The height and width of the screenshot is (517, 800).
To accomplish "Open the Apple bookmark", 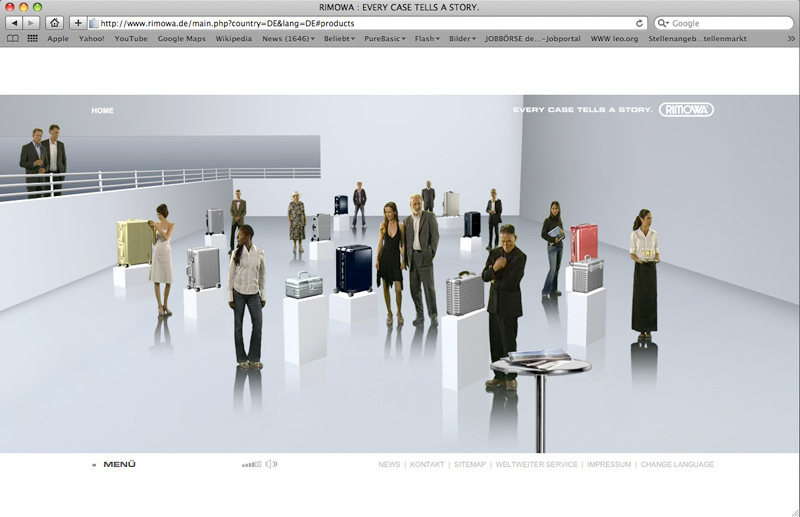I will coord(58,38).
